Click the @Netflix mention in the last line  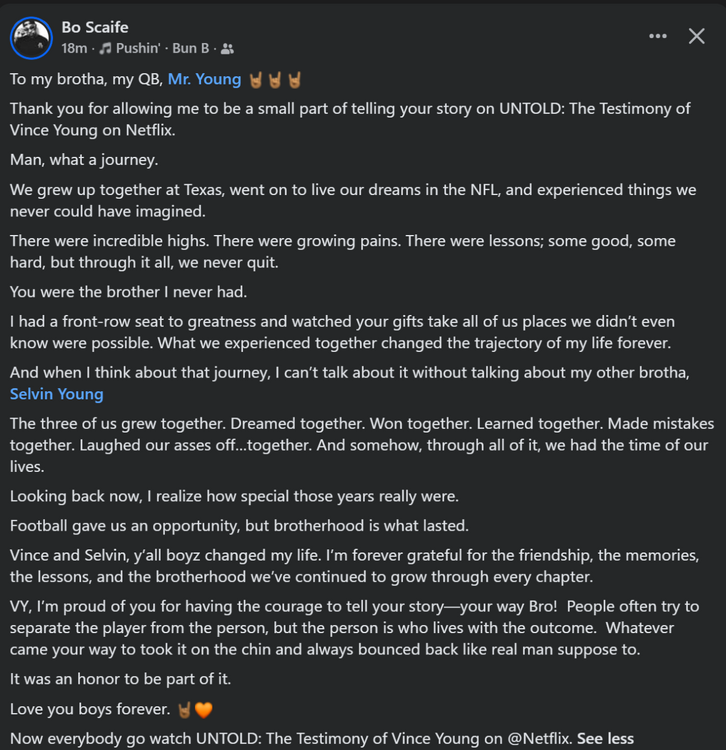(x=539, y=739)
